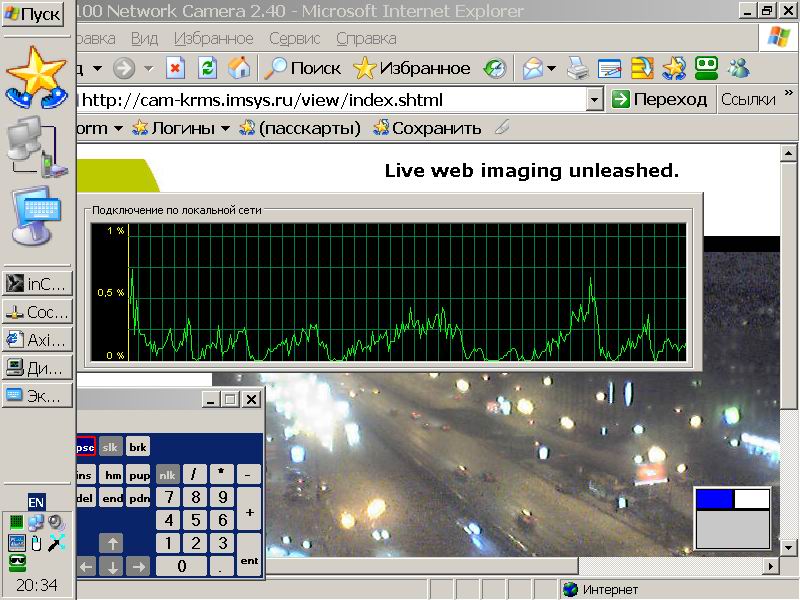The image size is (800, 600).
Task: Click the blue color block in overlay
Action: (714, 499)
